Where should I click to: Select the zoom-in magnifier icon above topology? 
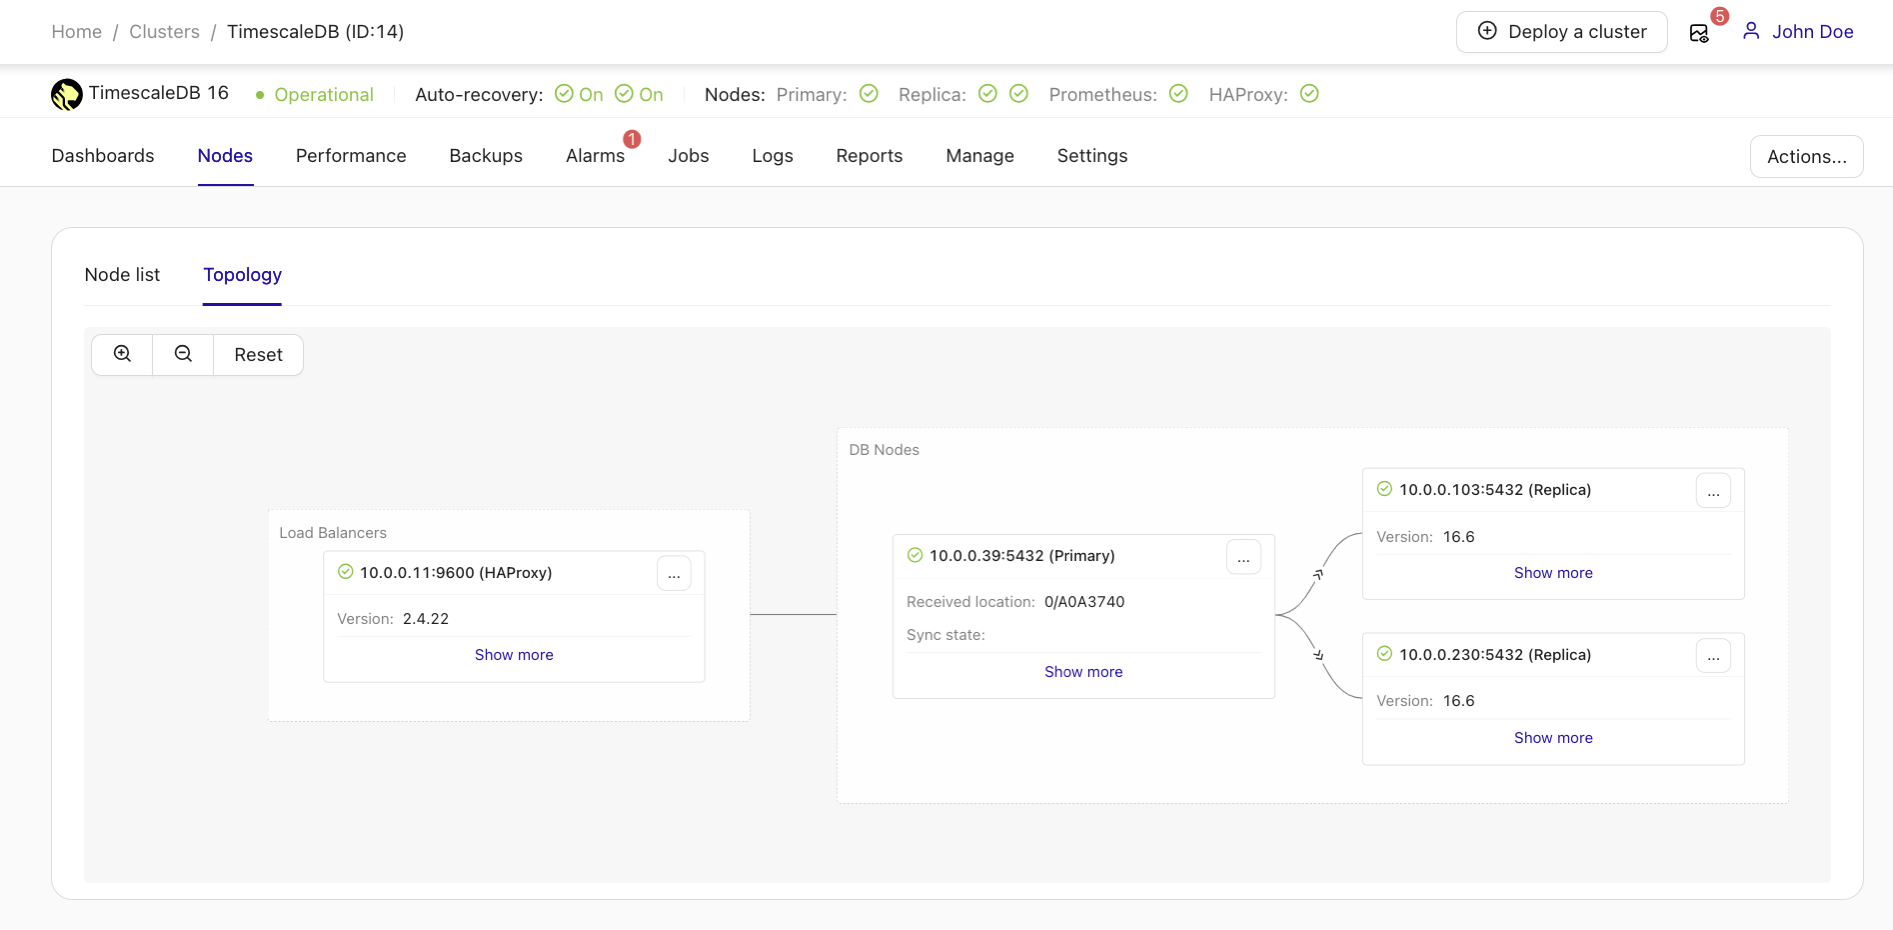pyautogui.click(x=121, y=354)
